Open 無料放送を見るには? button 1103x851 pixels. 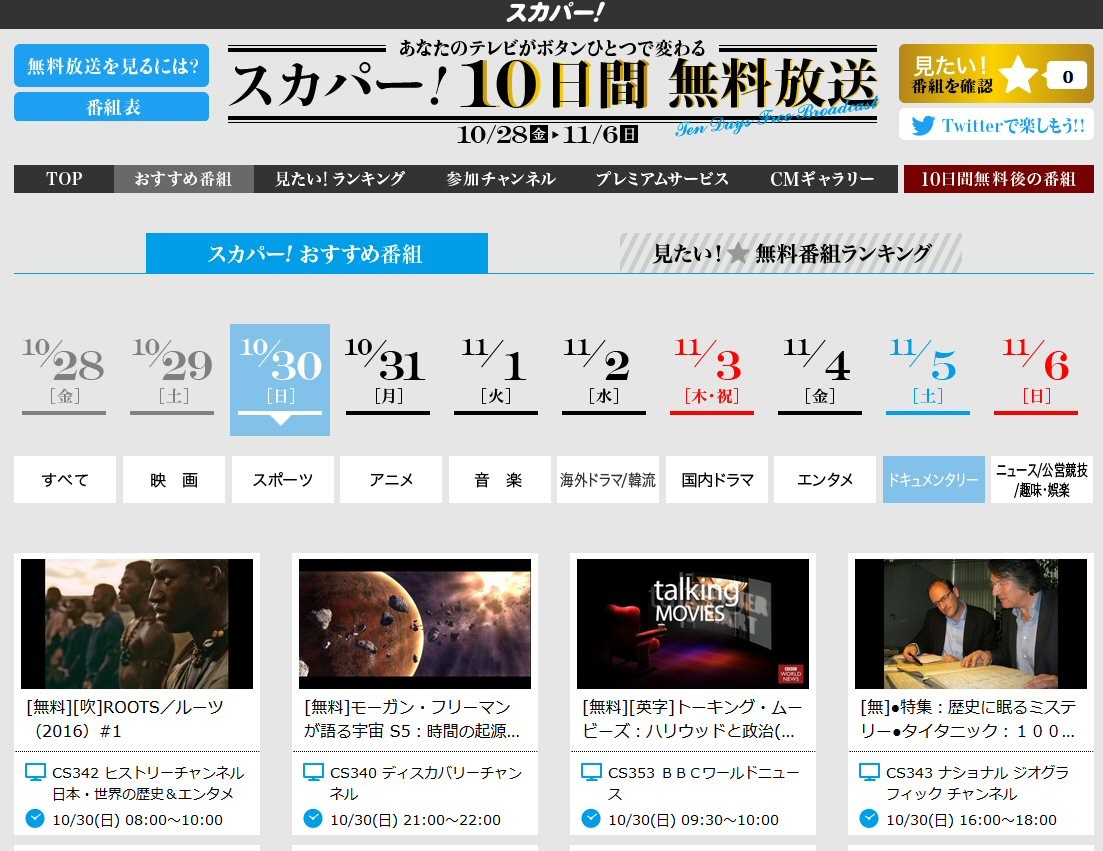112,65
